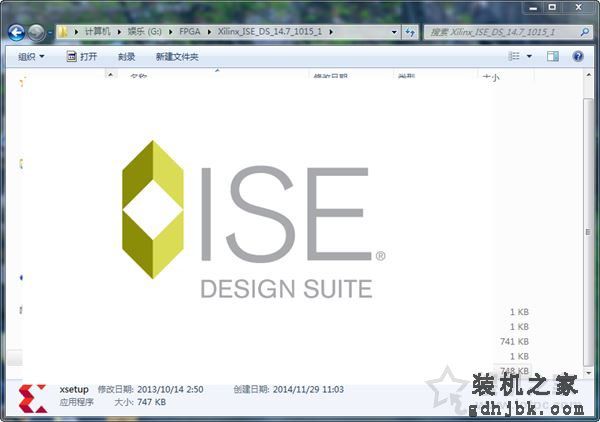Click the xsetup Xilinx icon in details pane
Viewport: 600px width, 422px height.
(x=33, y=399)
